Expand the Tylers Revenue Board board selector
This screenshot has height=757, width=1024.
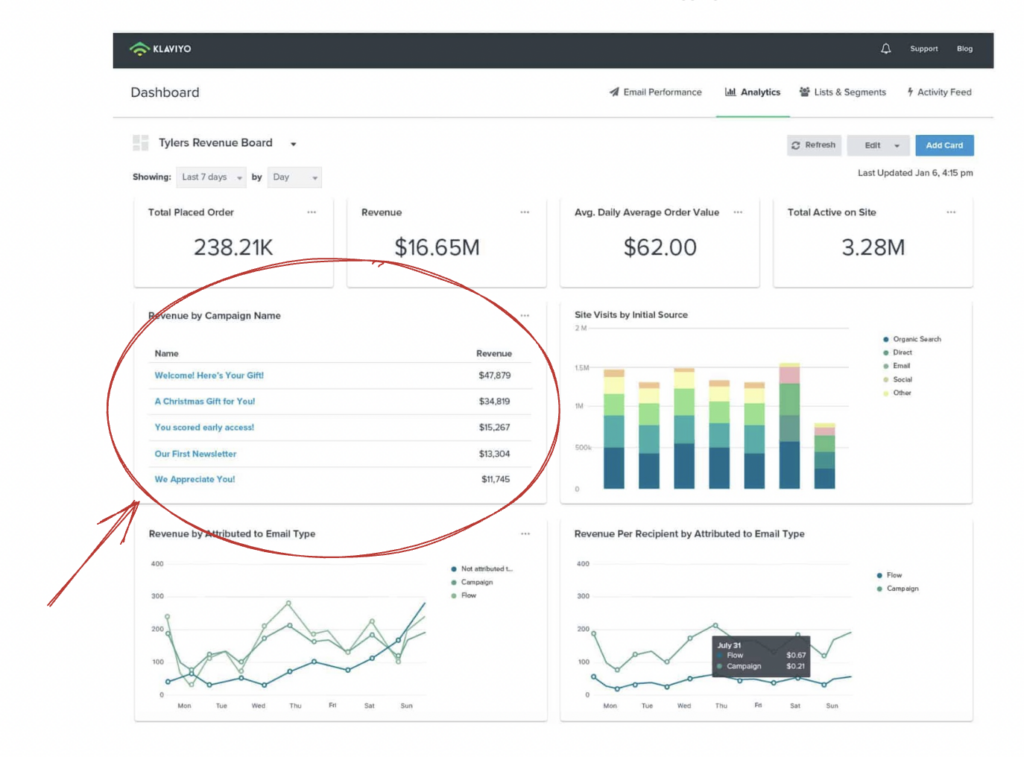tap(291, 143)
